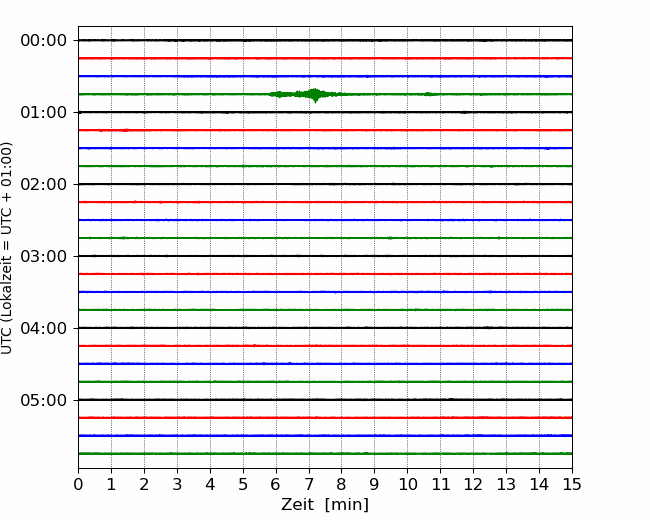Screen dimensions: 650x520
Task: Click the 03:00 time label
Action: click(43, 256)
